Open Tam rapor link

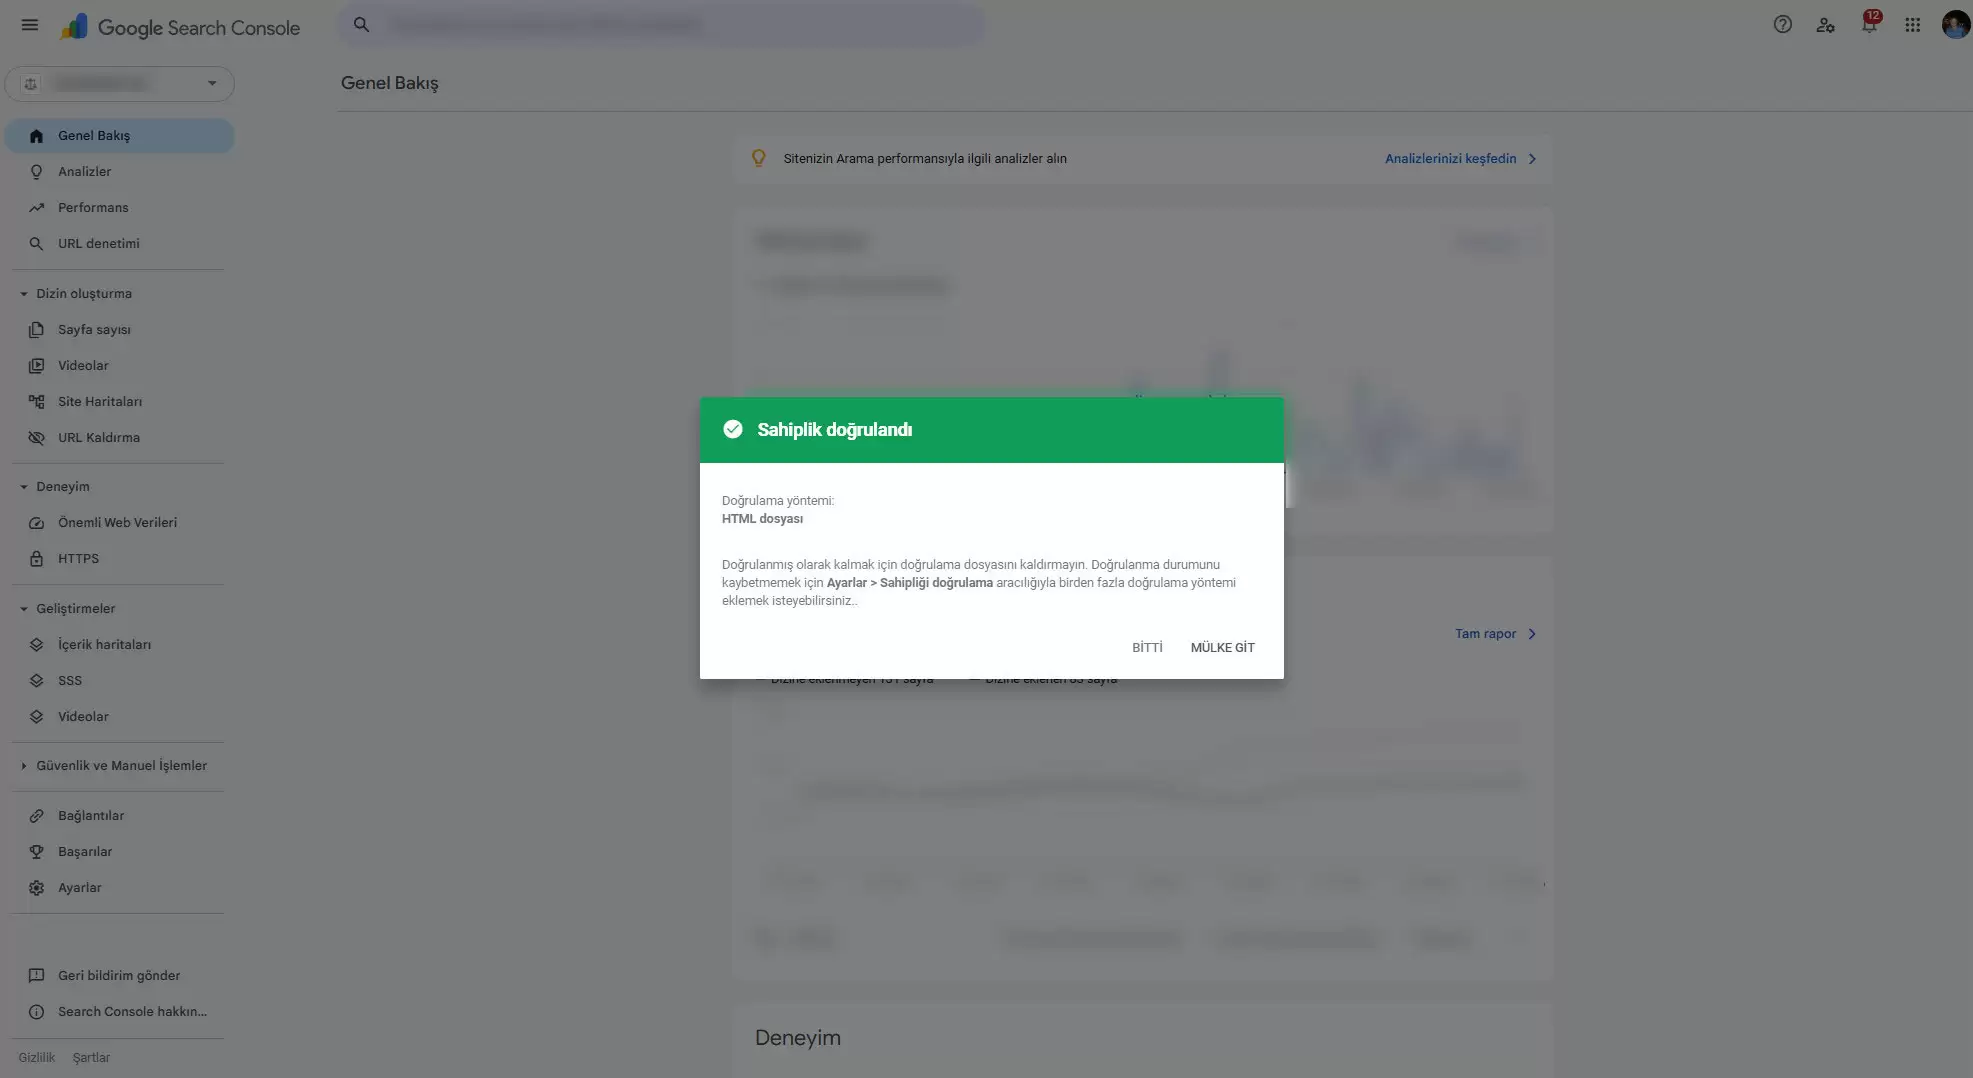coord(1485,634)
